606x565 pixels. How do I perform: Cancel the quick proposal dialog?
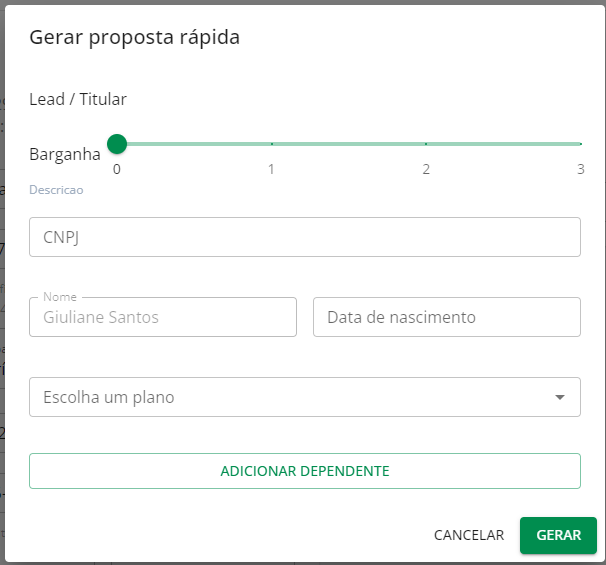(468, 535)
